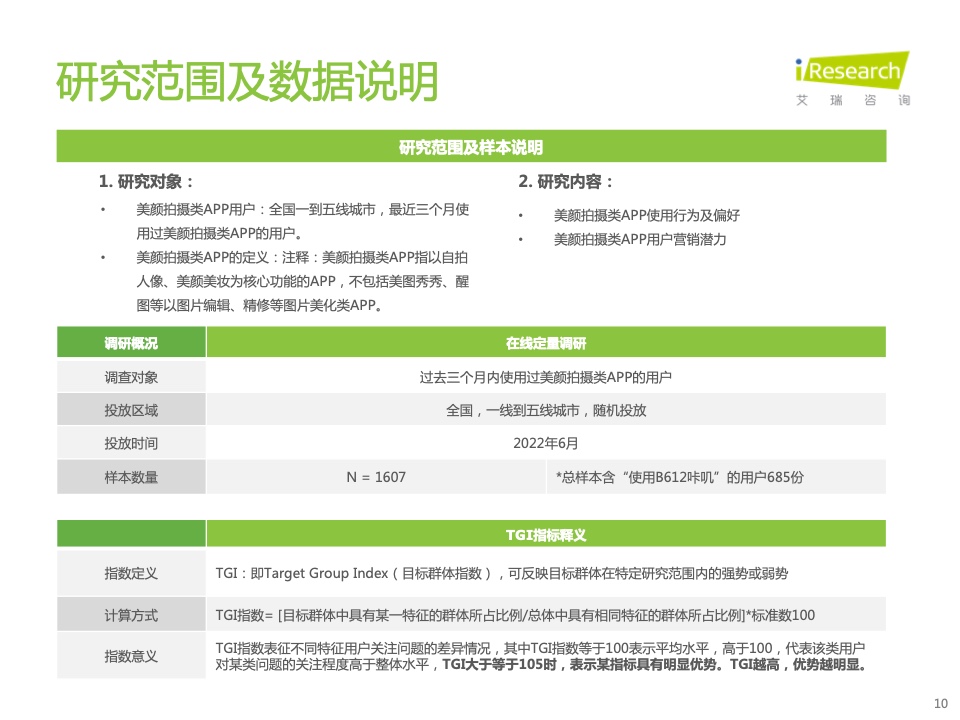Click the Target Group Index definition text

501,573
